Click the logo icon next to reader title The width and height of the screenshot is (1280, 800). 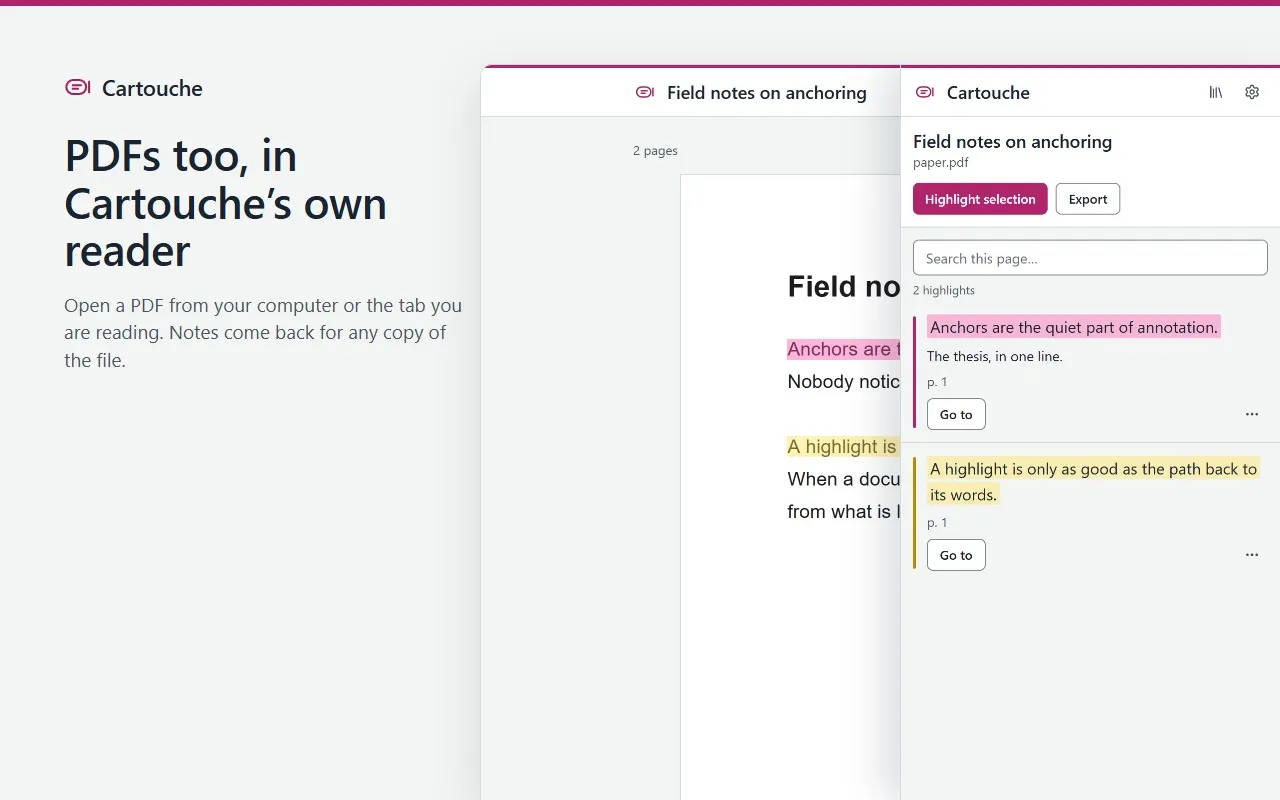pyautogui.click(x=645, y=92)
